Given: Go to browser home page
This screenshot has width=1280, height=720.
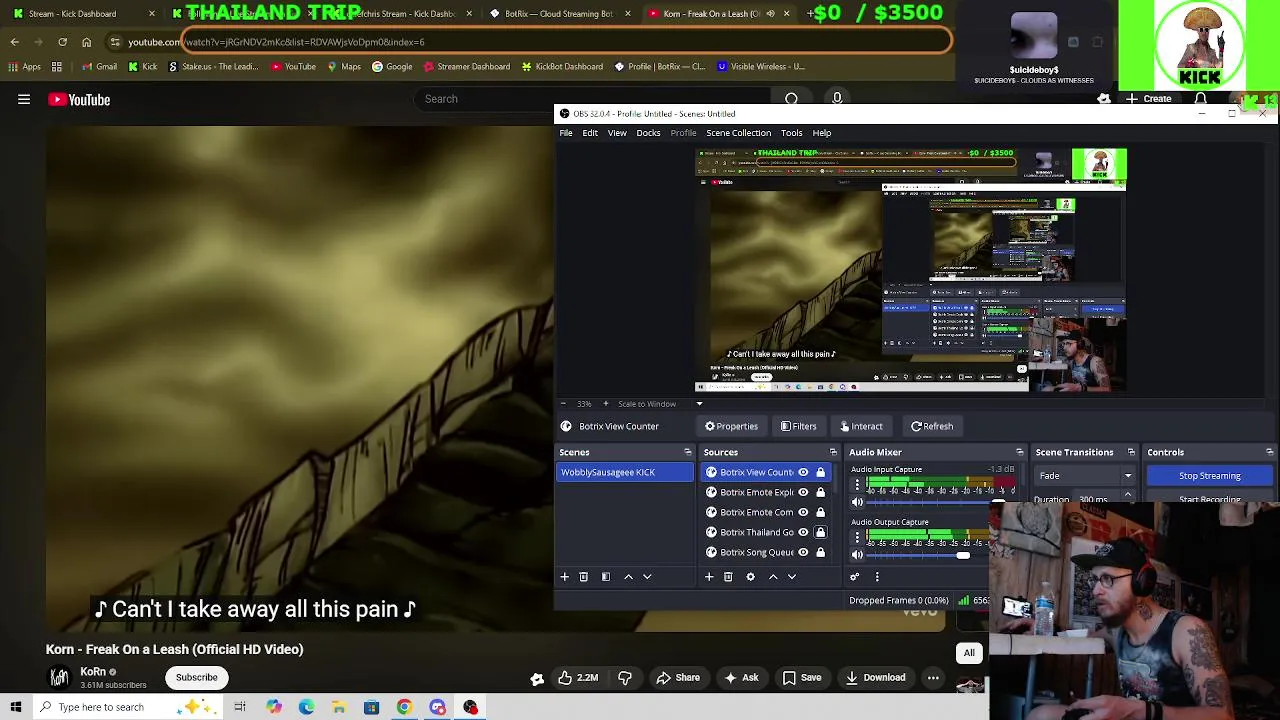Looking at the screenshot, I should (x=86, y=42).
